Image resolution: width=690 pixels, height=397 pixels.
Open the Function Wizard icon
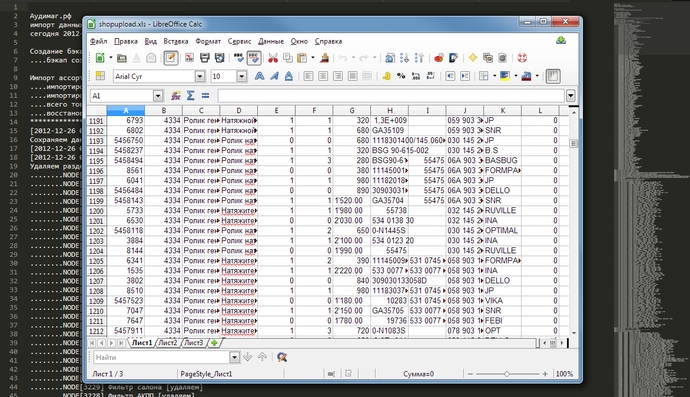[176, 96]
